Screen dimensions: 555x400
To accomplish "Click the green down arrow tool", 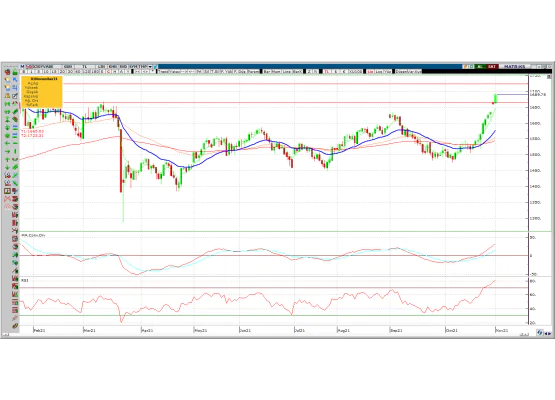I will tap(7, 167).
